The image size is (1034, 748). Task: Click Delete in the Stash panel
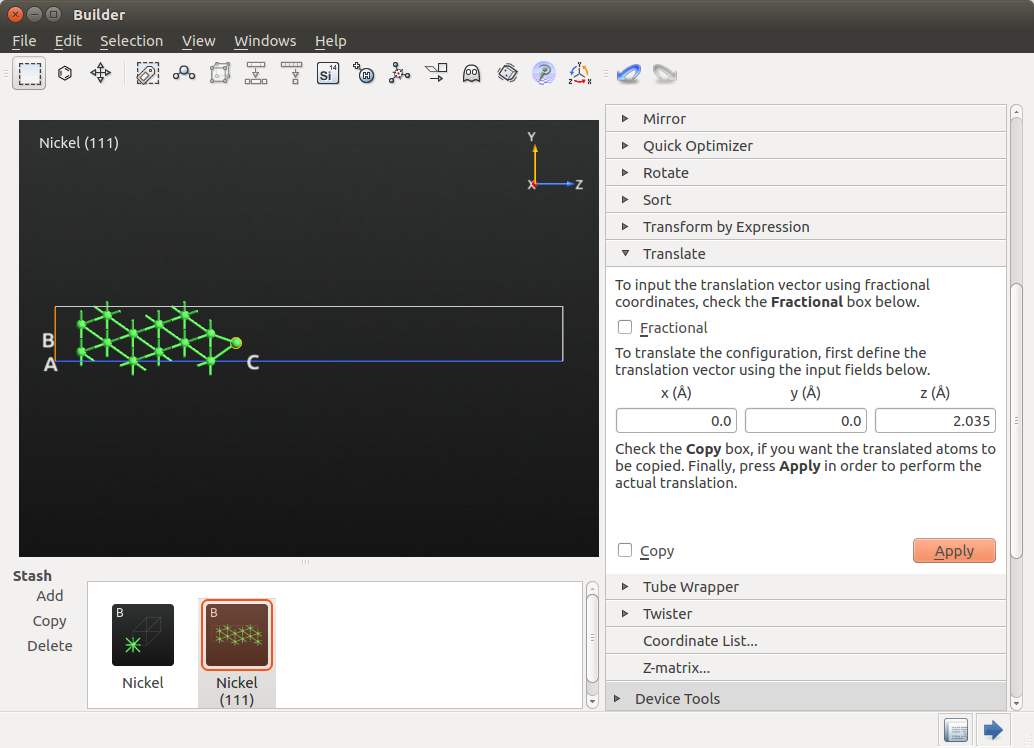(x=49, y=646)
